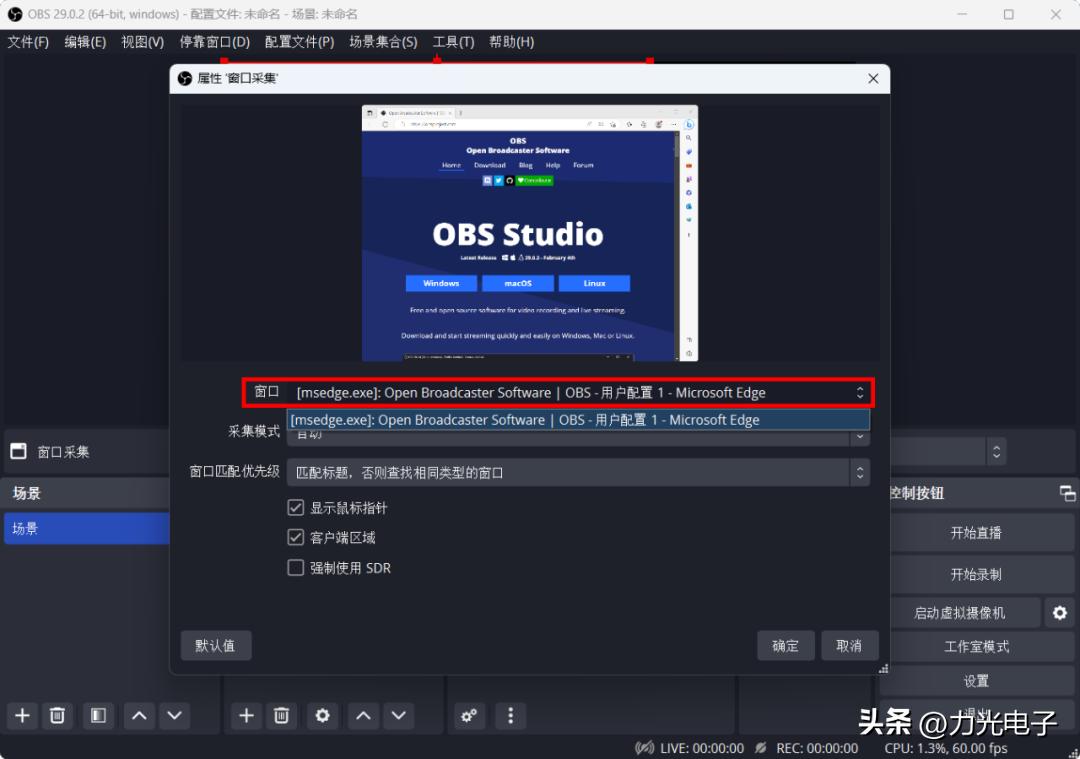The height and width of the screenshot is (759, 1080).
Task: Confirm with the 确定 button
Action: [785, 645]
